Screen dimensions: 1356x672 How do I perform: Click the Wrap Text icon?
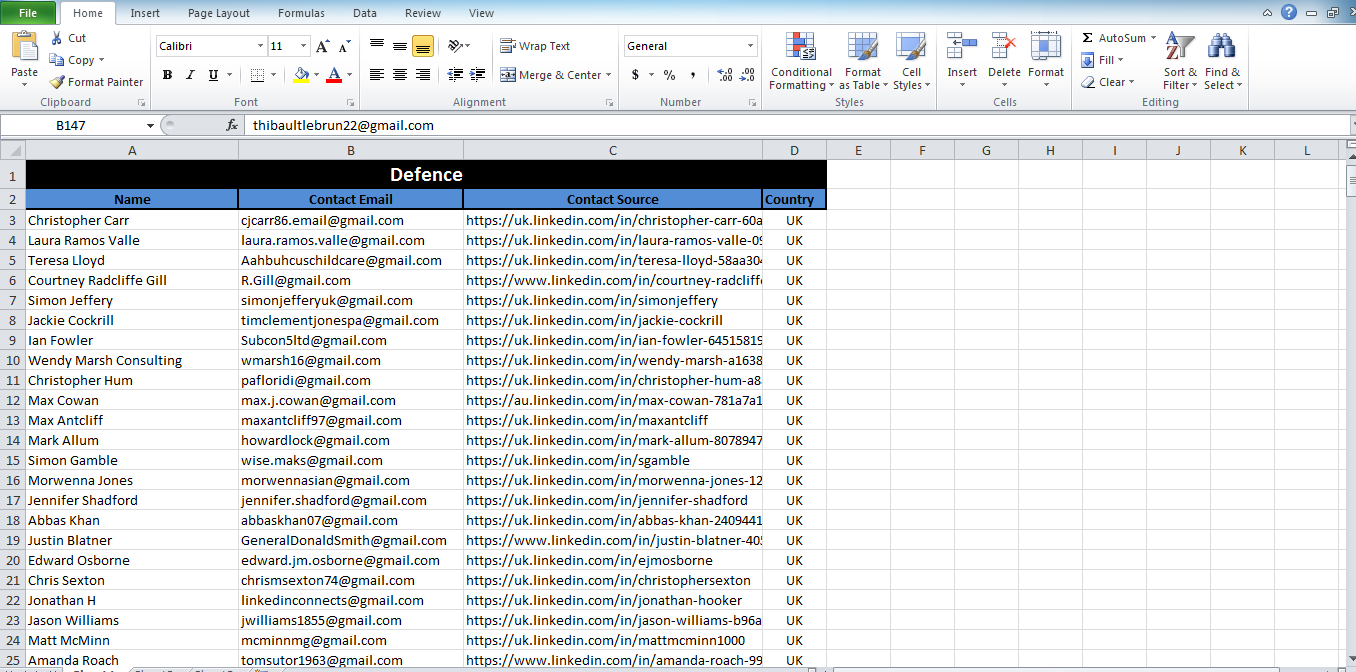coord(508,45)
